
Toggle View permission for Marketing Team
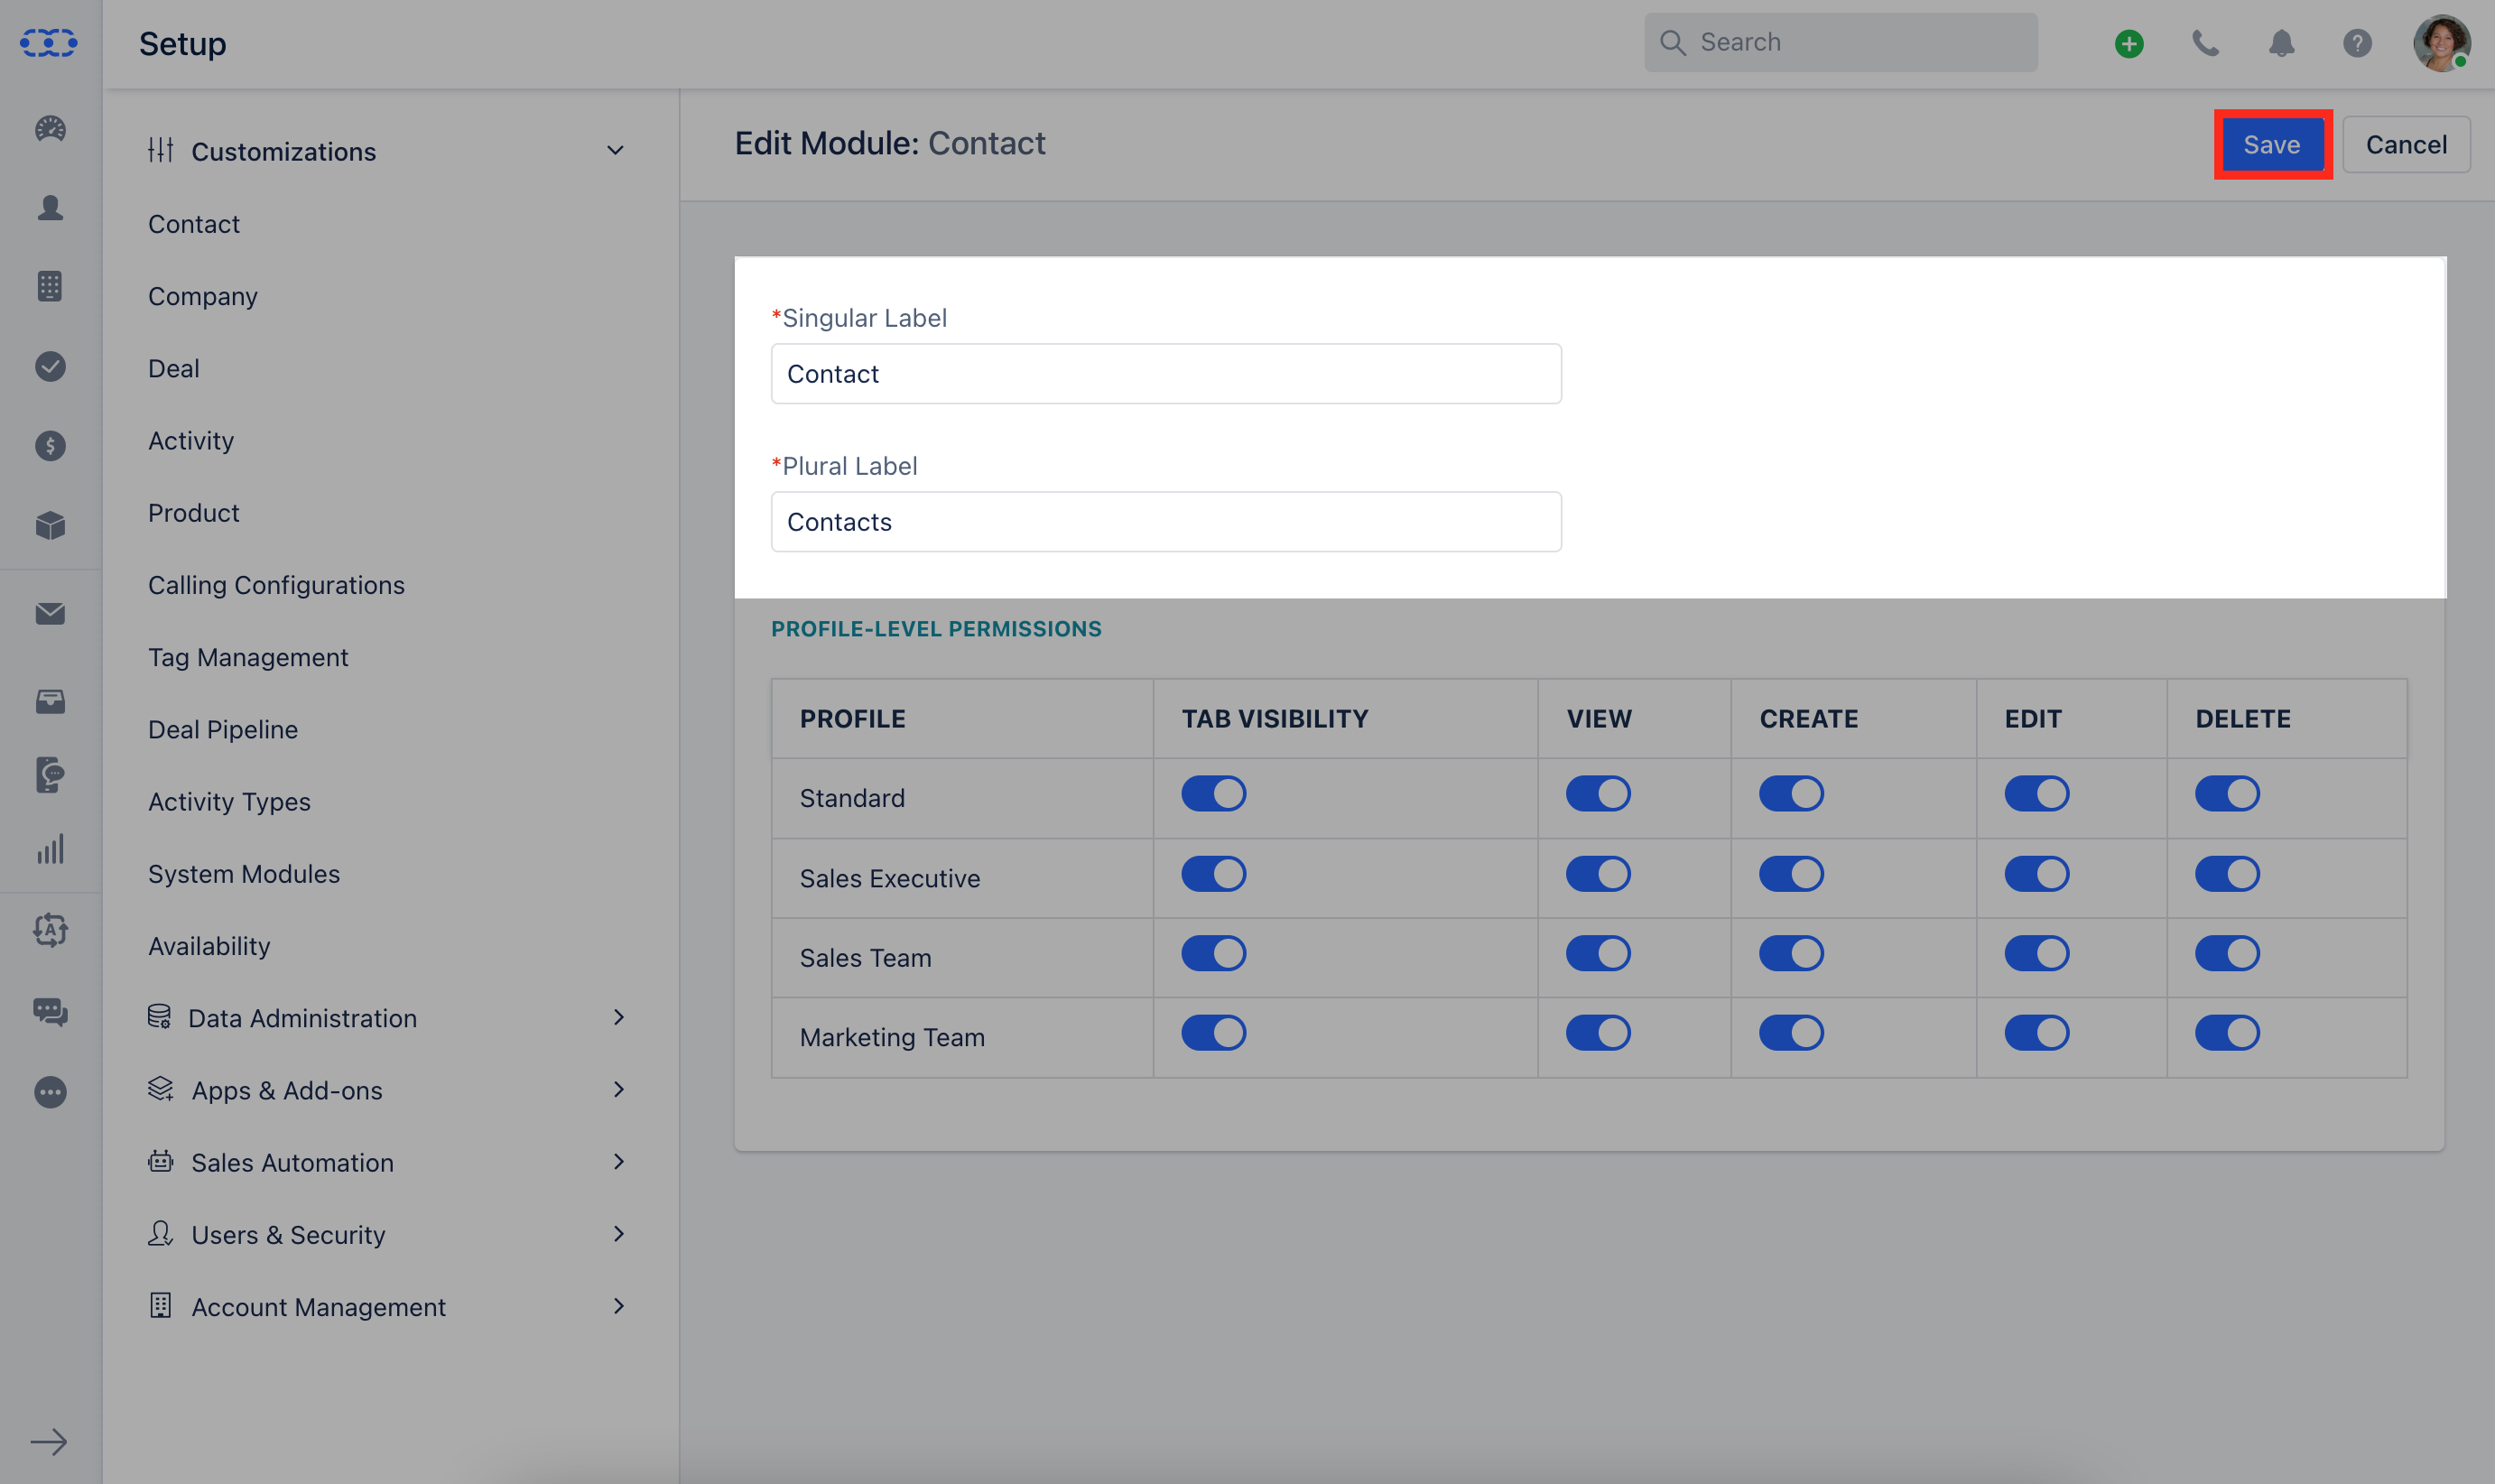[x=1598, y=1033]
